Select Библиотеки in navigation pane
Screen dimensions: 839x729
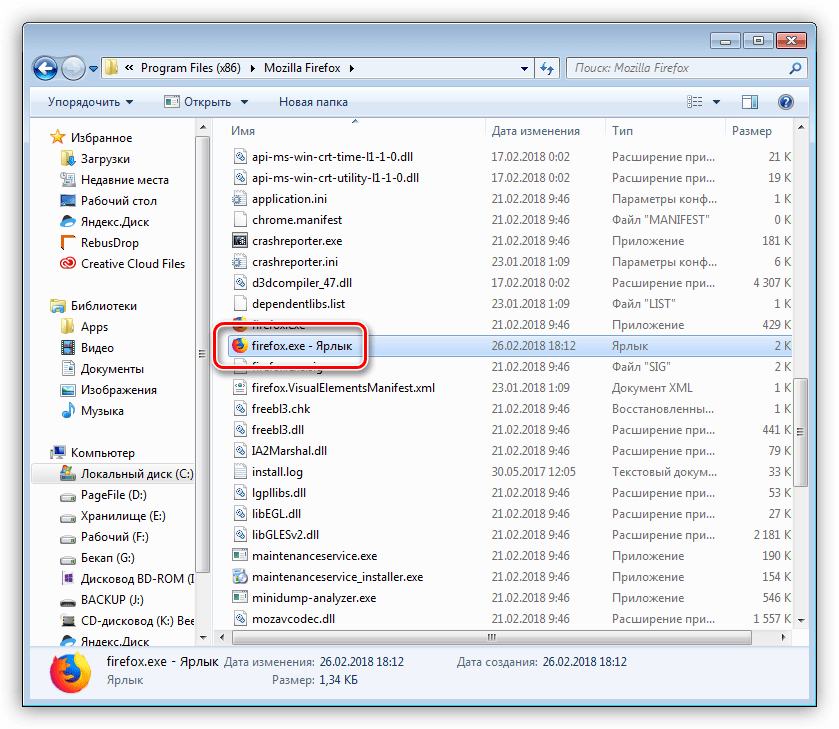[103, 306]
